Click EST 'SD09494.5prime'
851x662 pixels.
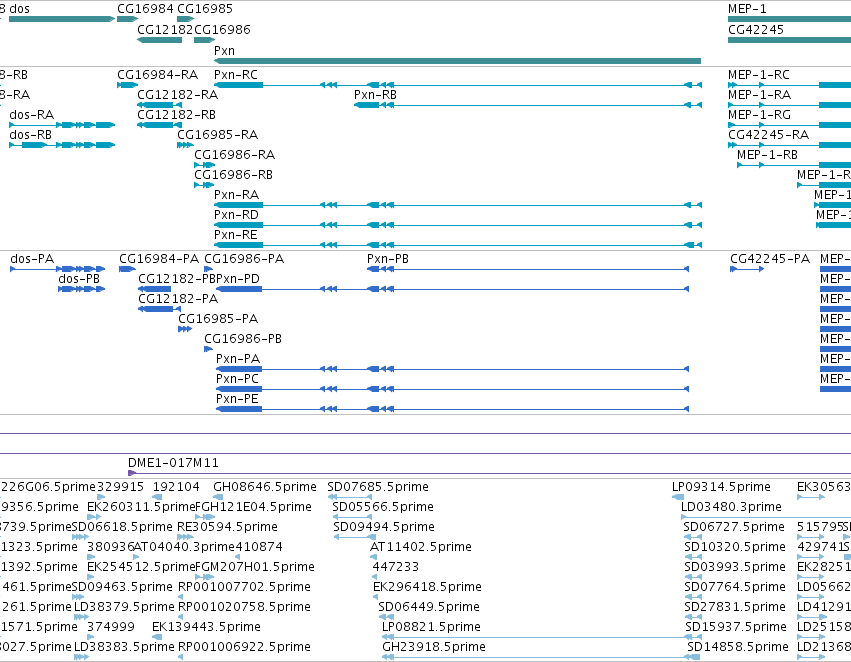(384, 527)
